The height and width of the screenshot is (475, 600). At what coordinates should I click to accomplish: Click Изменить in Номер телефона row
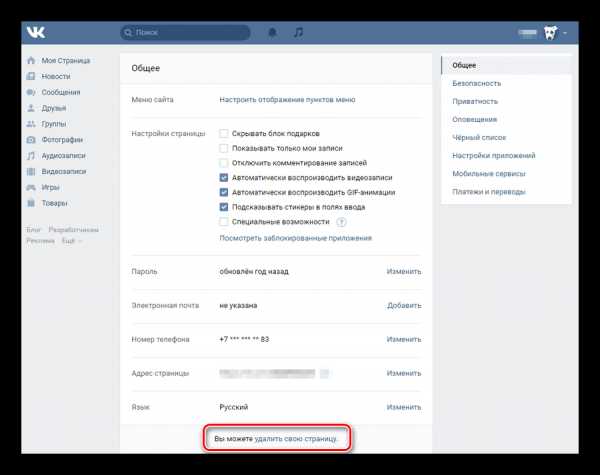(404, 339)
